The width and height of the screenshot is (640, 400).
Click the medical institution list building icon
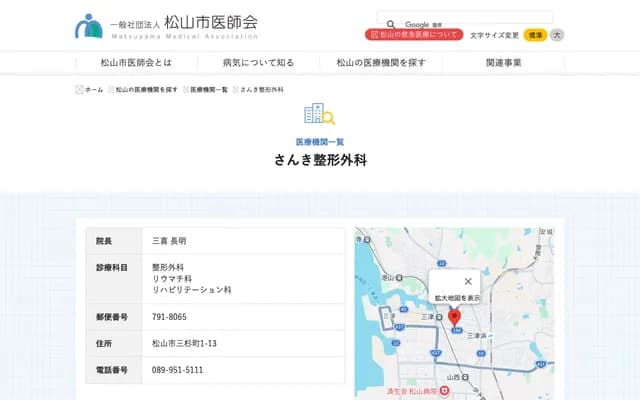point(319,114)
